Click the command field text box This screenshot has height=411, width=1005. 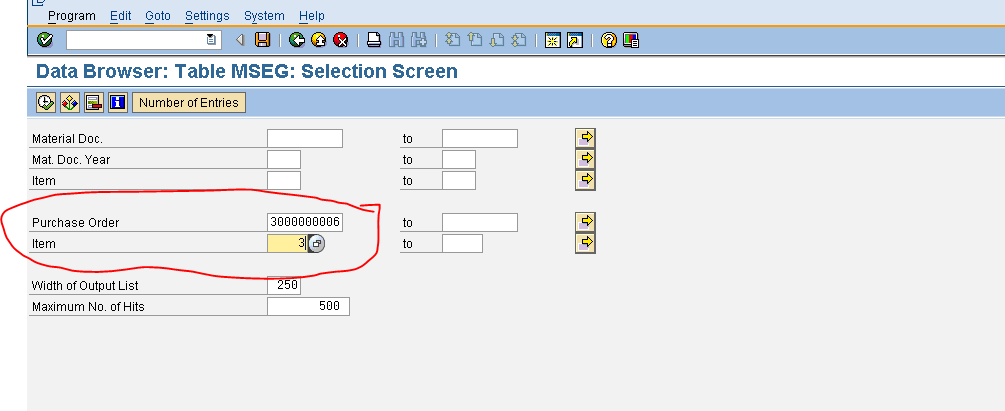tap(144, 40)
